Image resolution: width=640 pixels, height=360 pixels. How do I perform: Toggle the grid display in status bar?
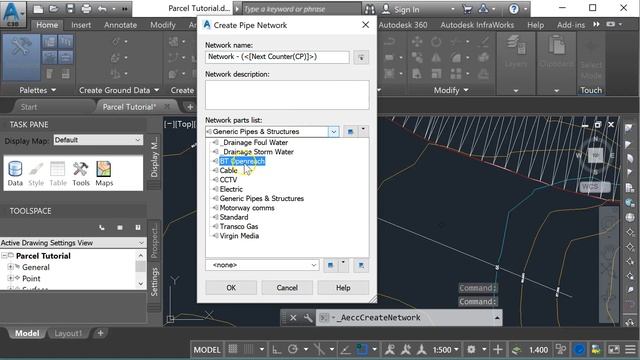[233, 349]
